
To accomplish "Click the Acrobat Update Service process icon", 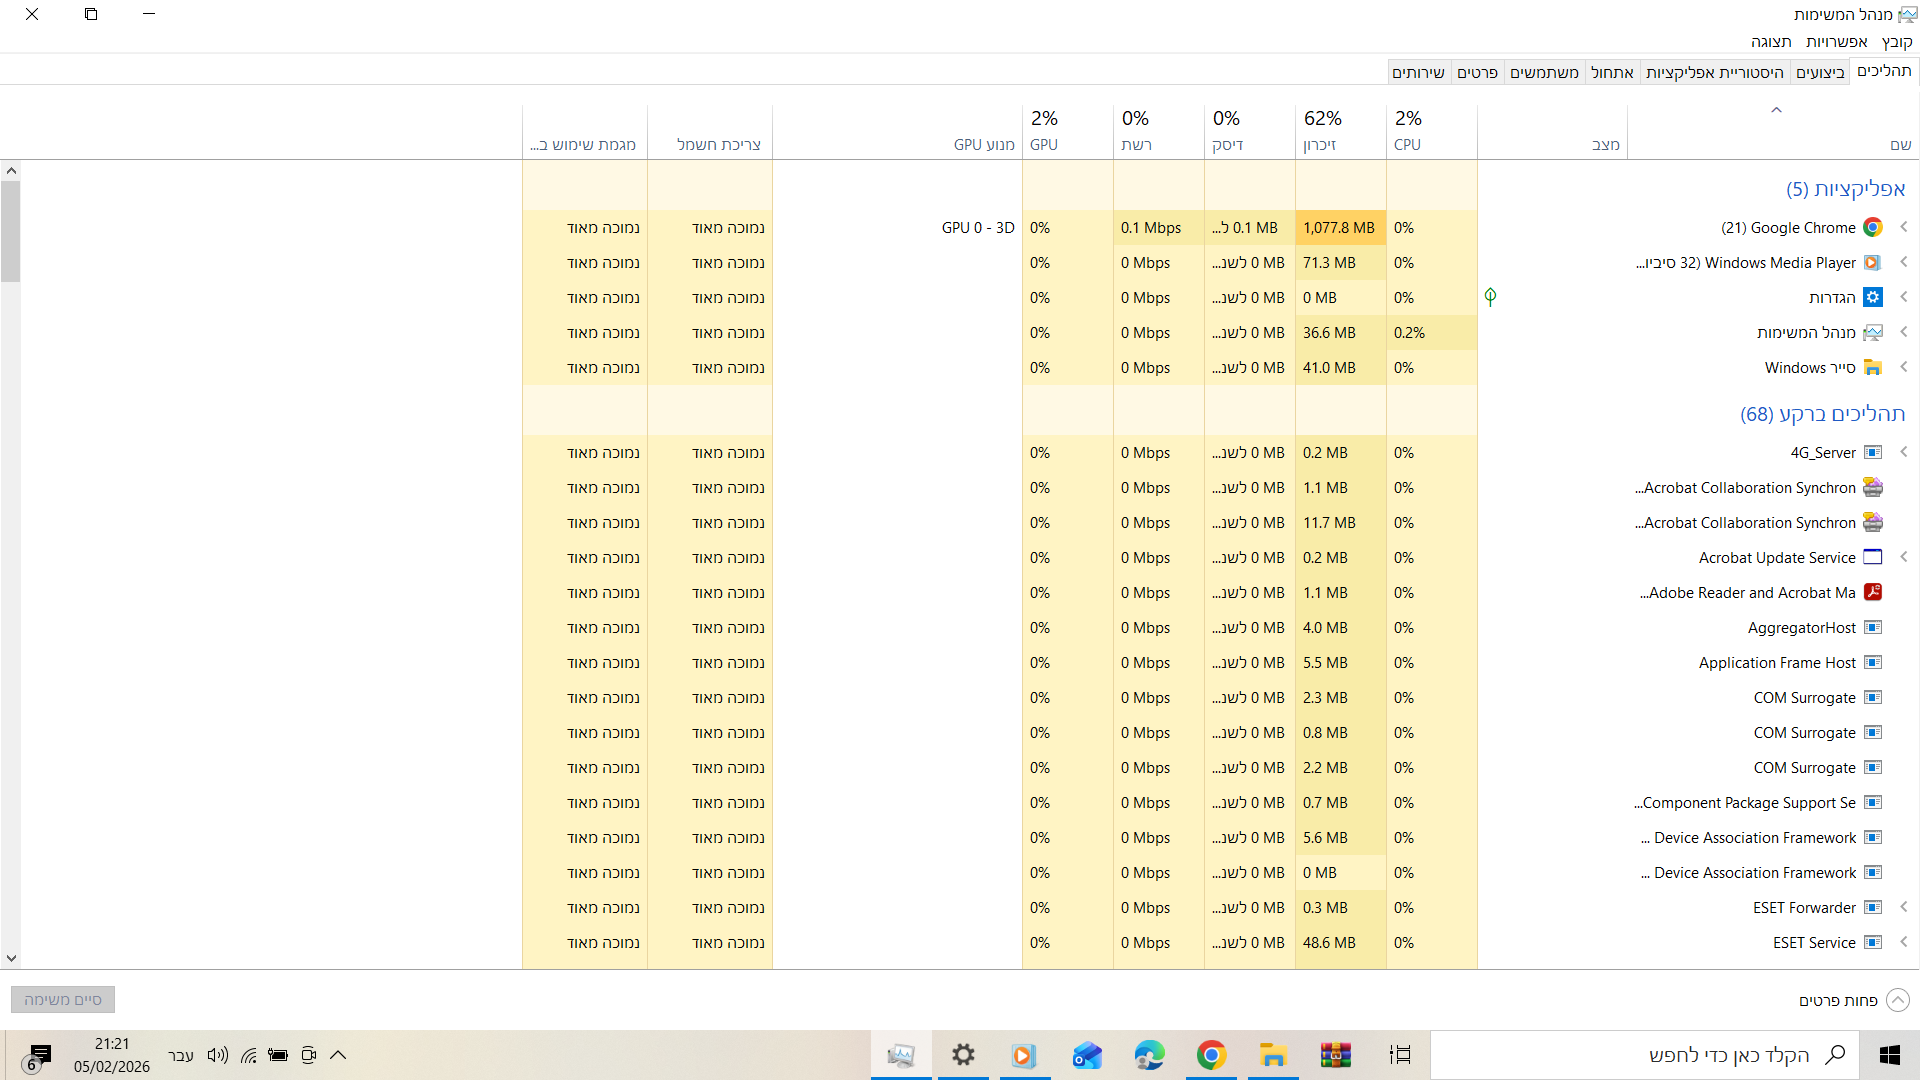I will coord(1872,557).
